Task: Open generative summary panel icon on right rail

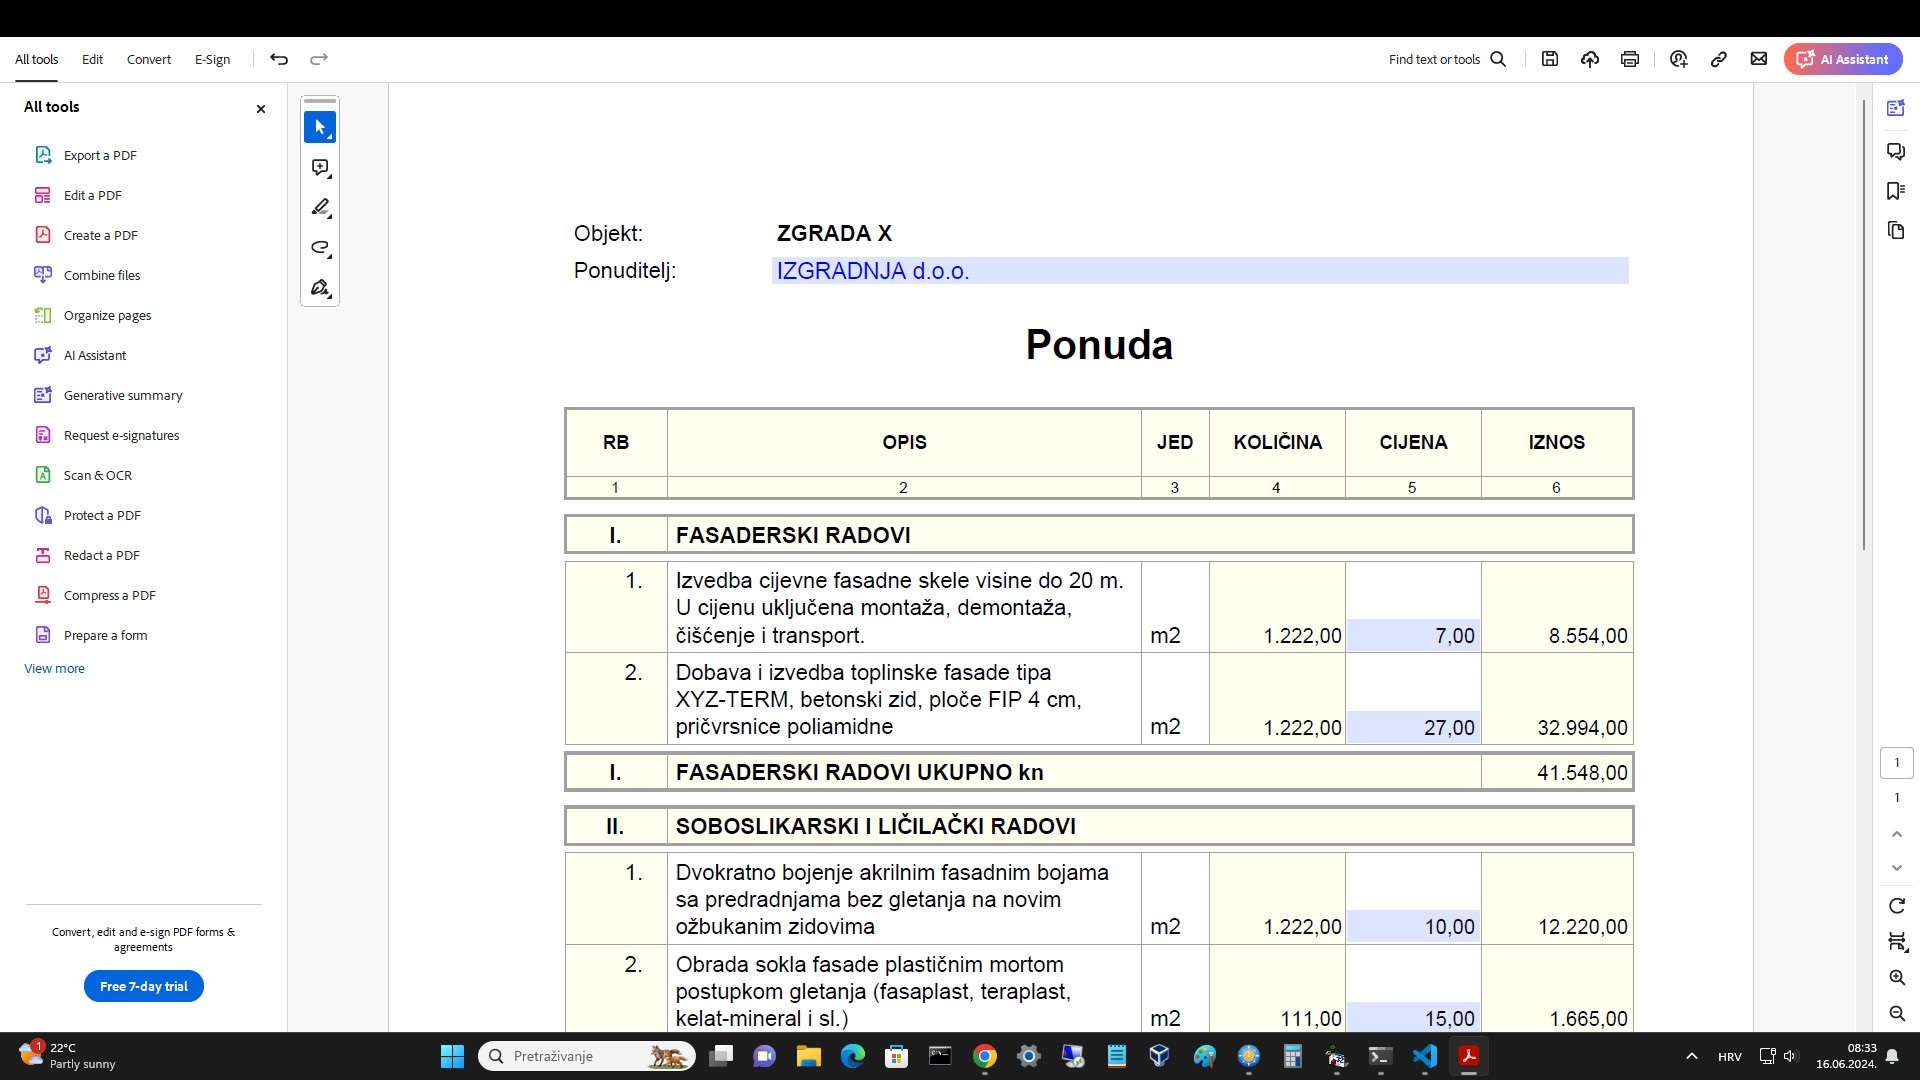Action: click(1896, 108)
